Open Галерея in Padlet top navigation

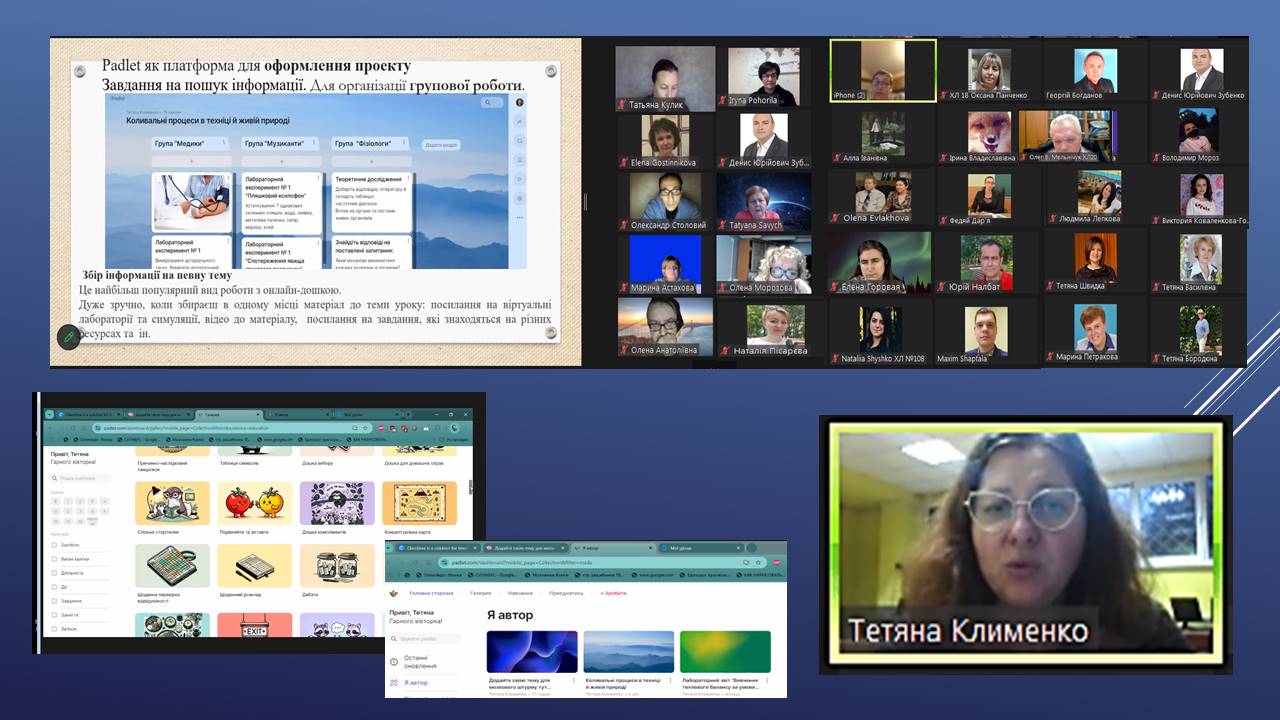[x=481, y=593]
